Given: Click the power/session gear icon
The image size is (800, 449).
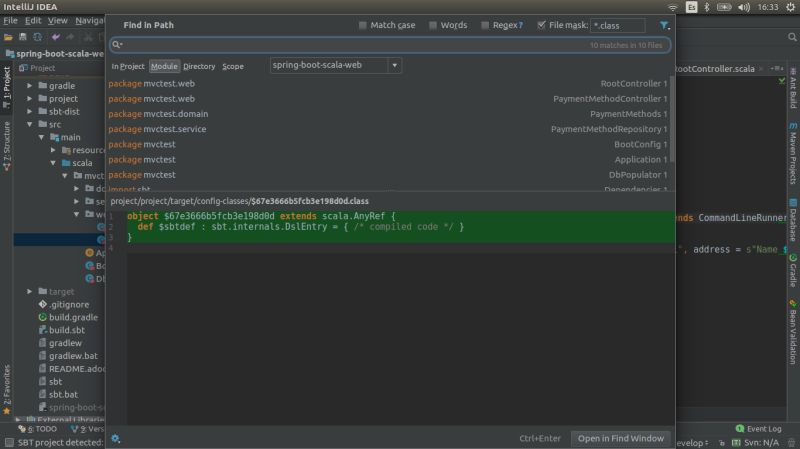Looking at the screenshot, I should pyautogui.click(x=790, y=7).
